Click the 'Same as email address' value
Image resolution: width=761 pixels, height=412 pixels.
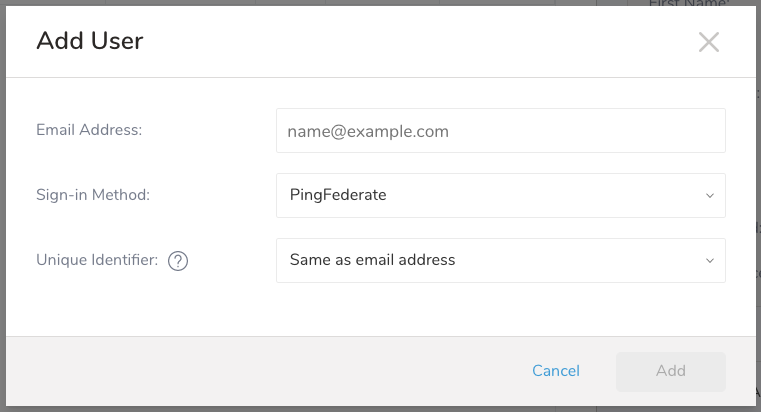pos(372,260)
